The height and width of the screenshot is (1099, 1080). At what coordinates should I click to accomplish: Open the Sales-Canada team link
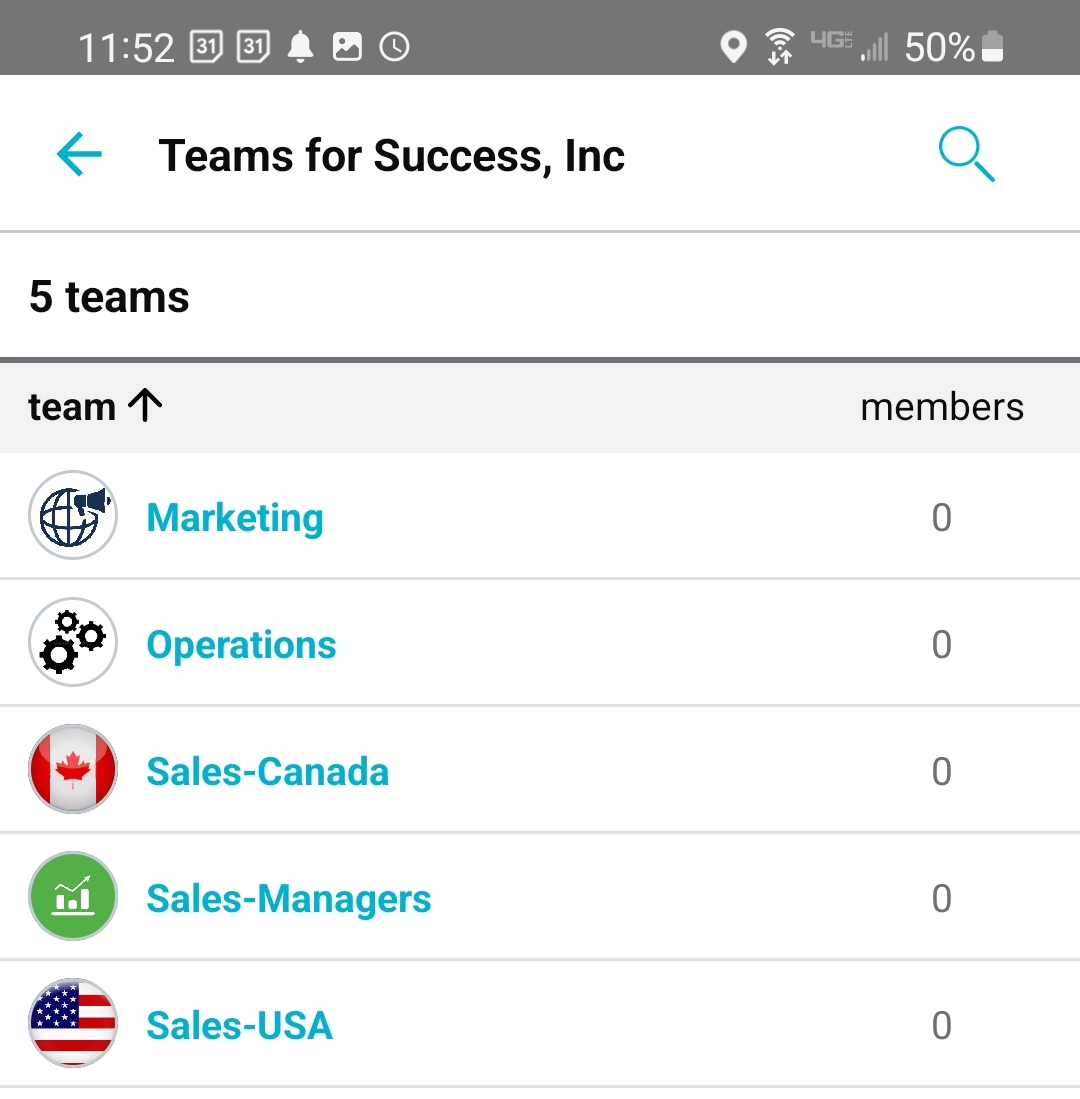point(268,772)
